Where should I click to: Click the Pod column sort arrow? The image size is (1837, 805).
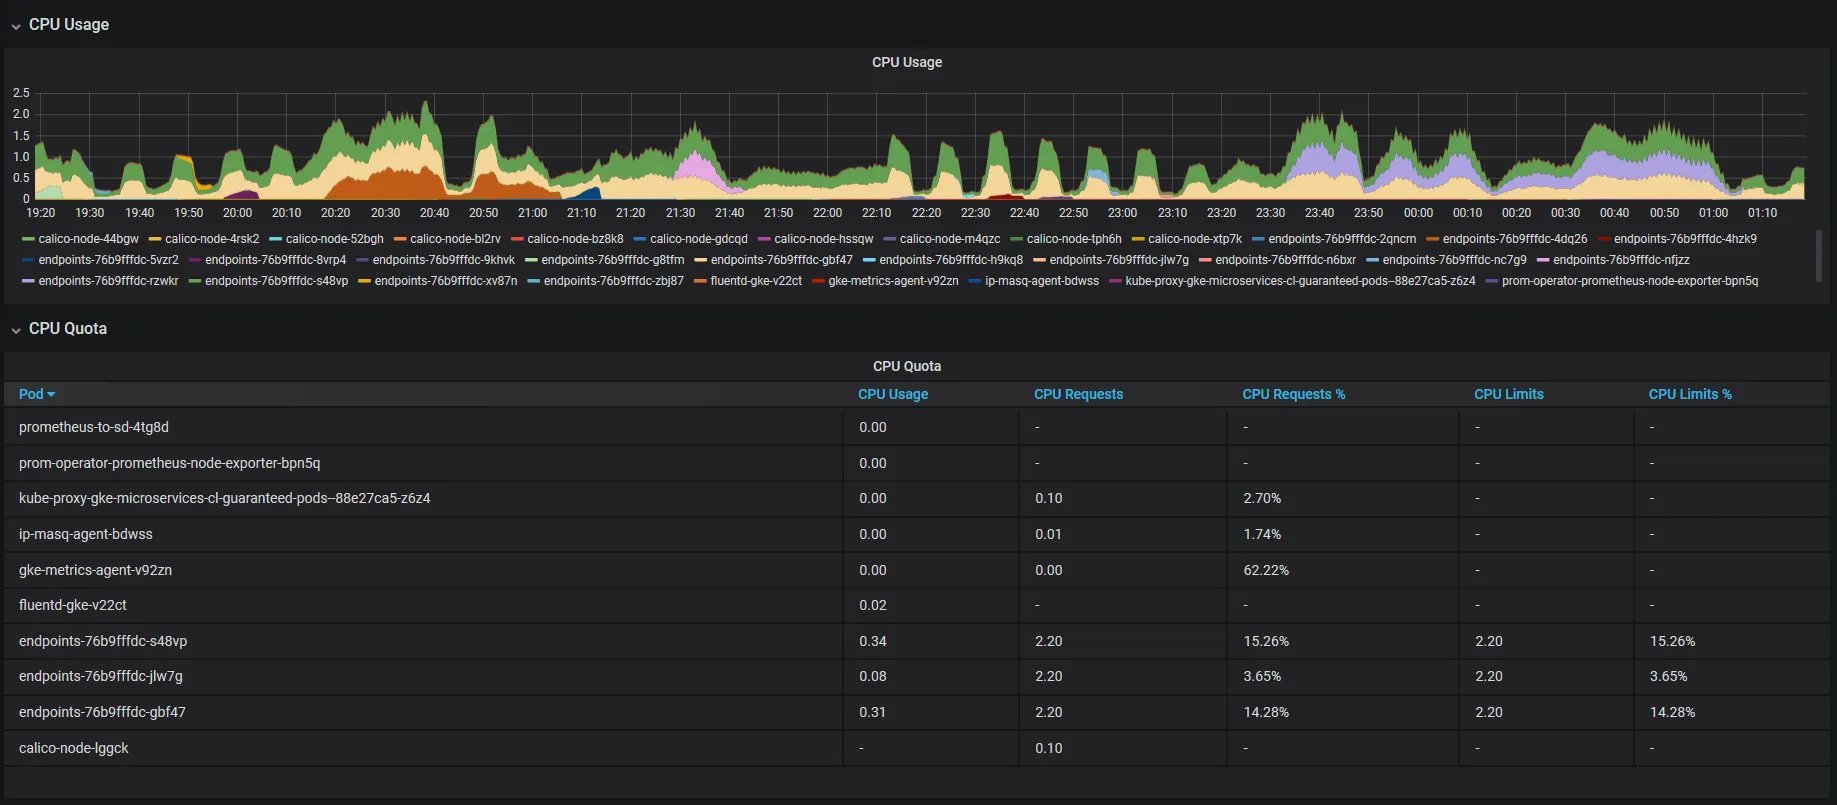tap(51, 395)
